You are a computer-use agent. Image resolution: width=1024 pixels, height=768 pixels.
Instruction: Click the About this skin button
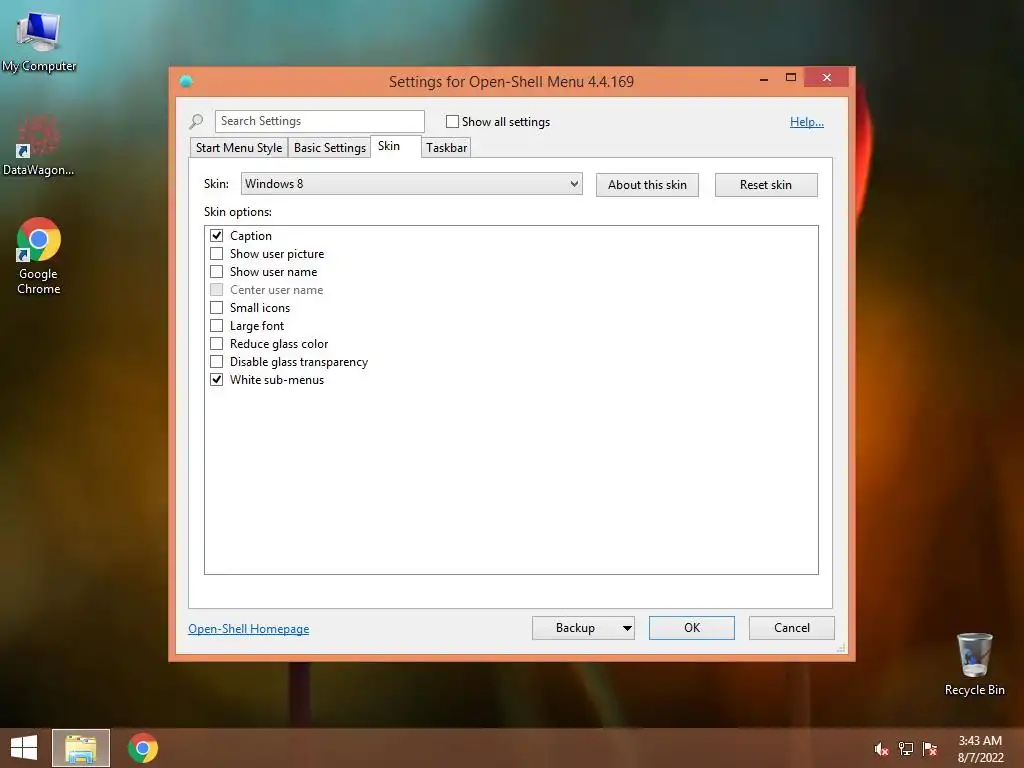[647, 185]
